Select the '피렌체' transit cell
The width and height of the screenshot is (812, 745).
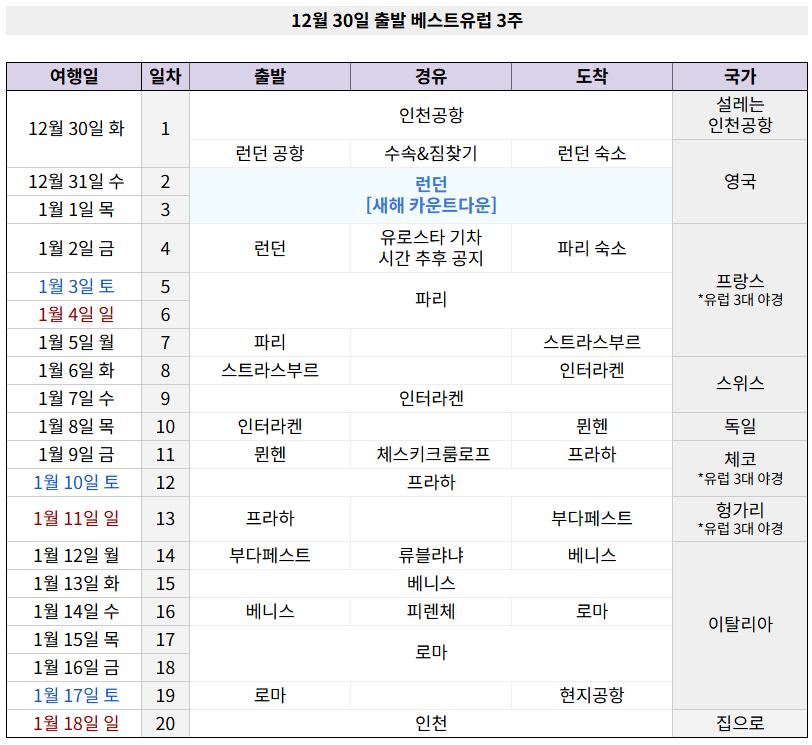pyautogui.click(x=431, y=612)
